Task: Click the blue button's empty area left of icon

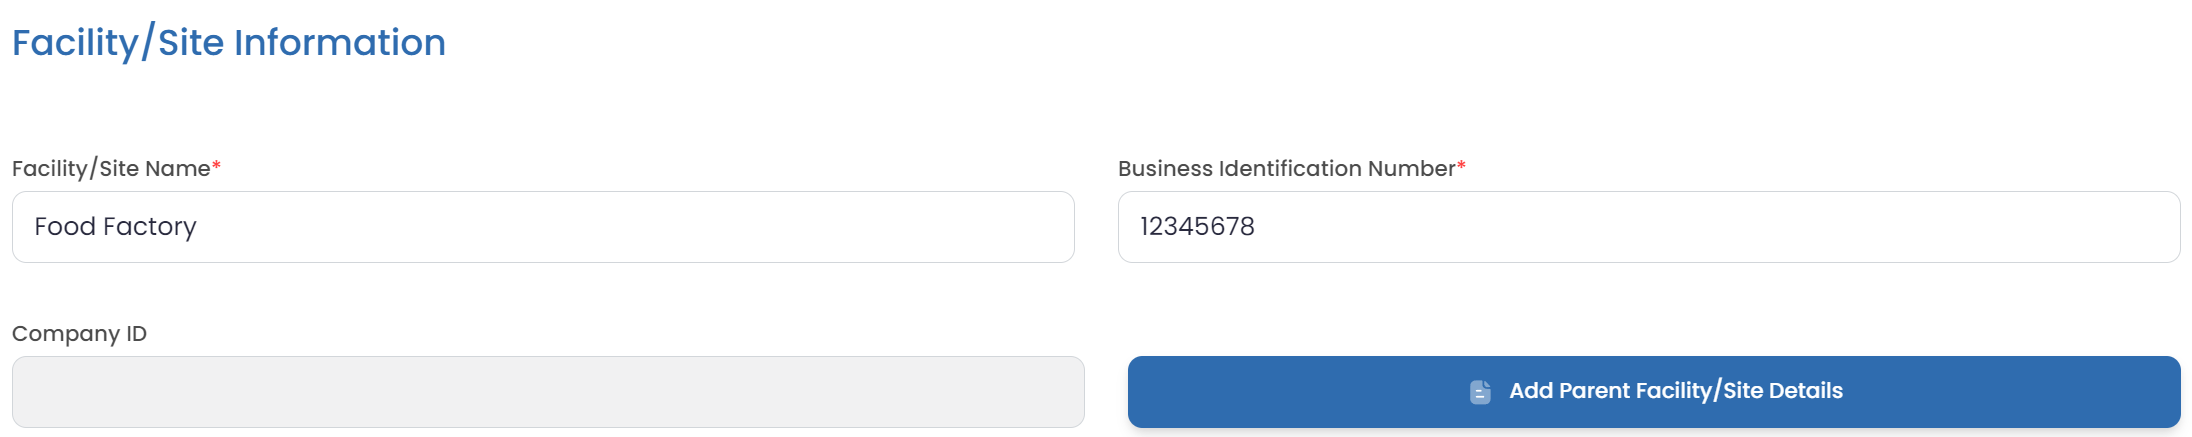Action: [1300, 392]
